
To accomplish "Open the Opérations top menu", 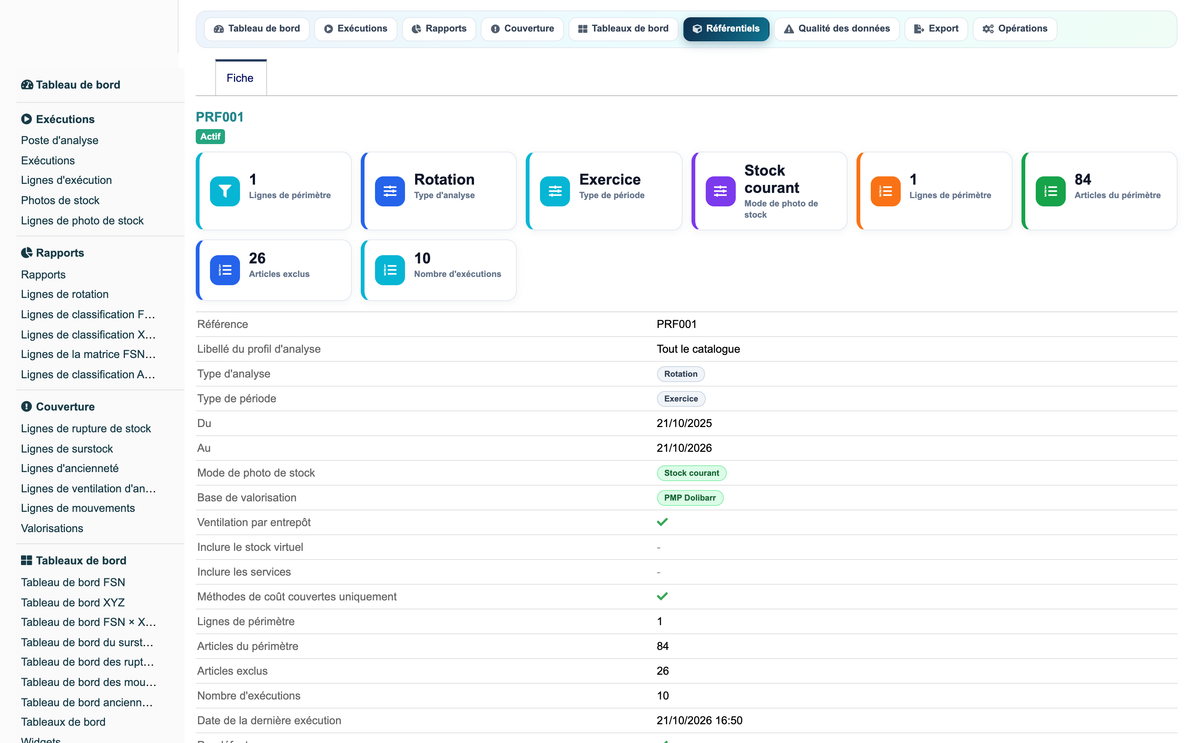I will [1015, 29].
